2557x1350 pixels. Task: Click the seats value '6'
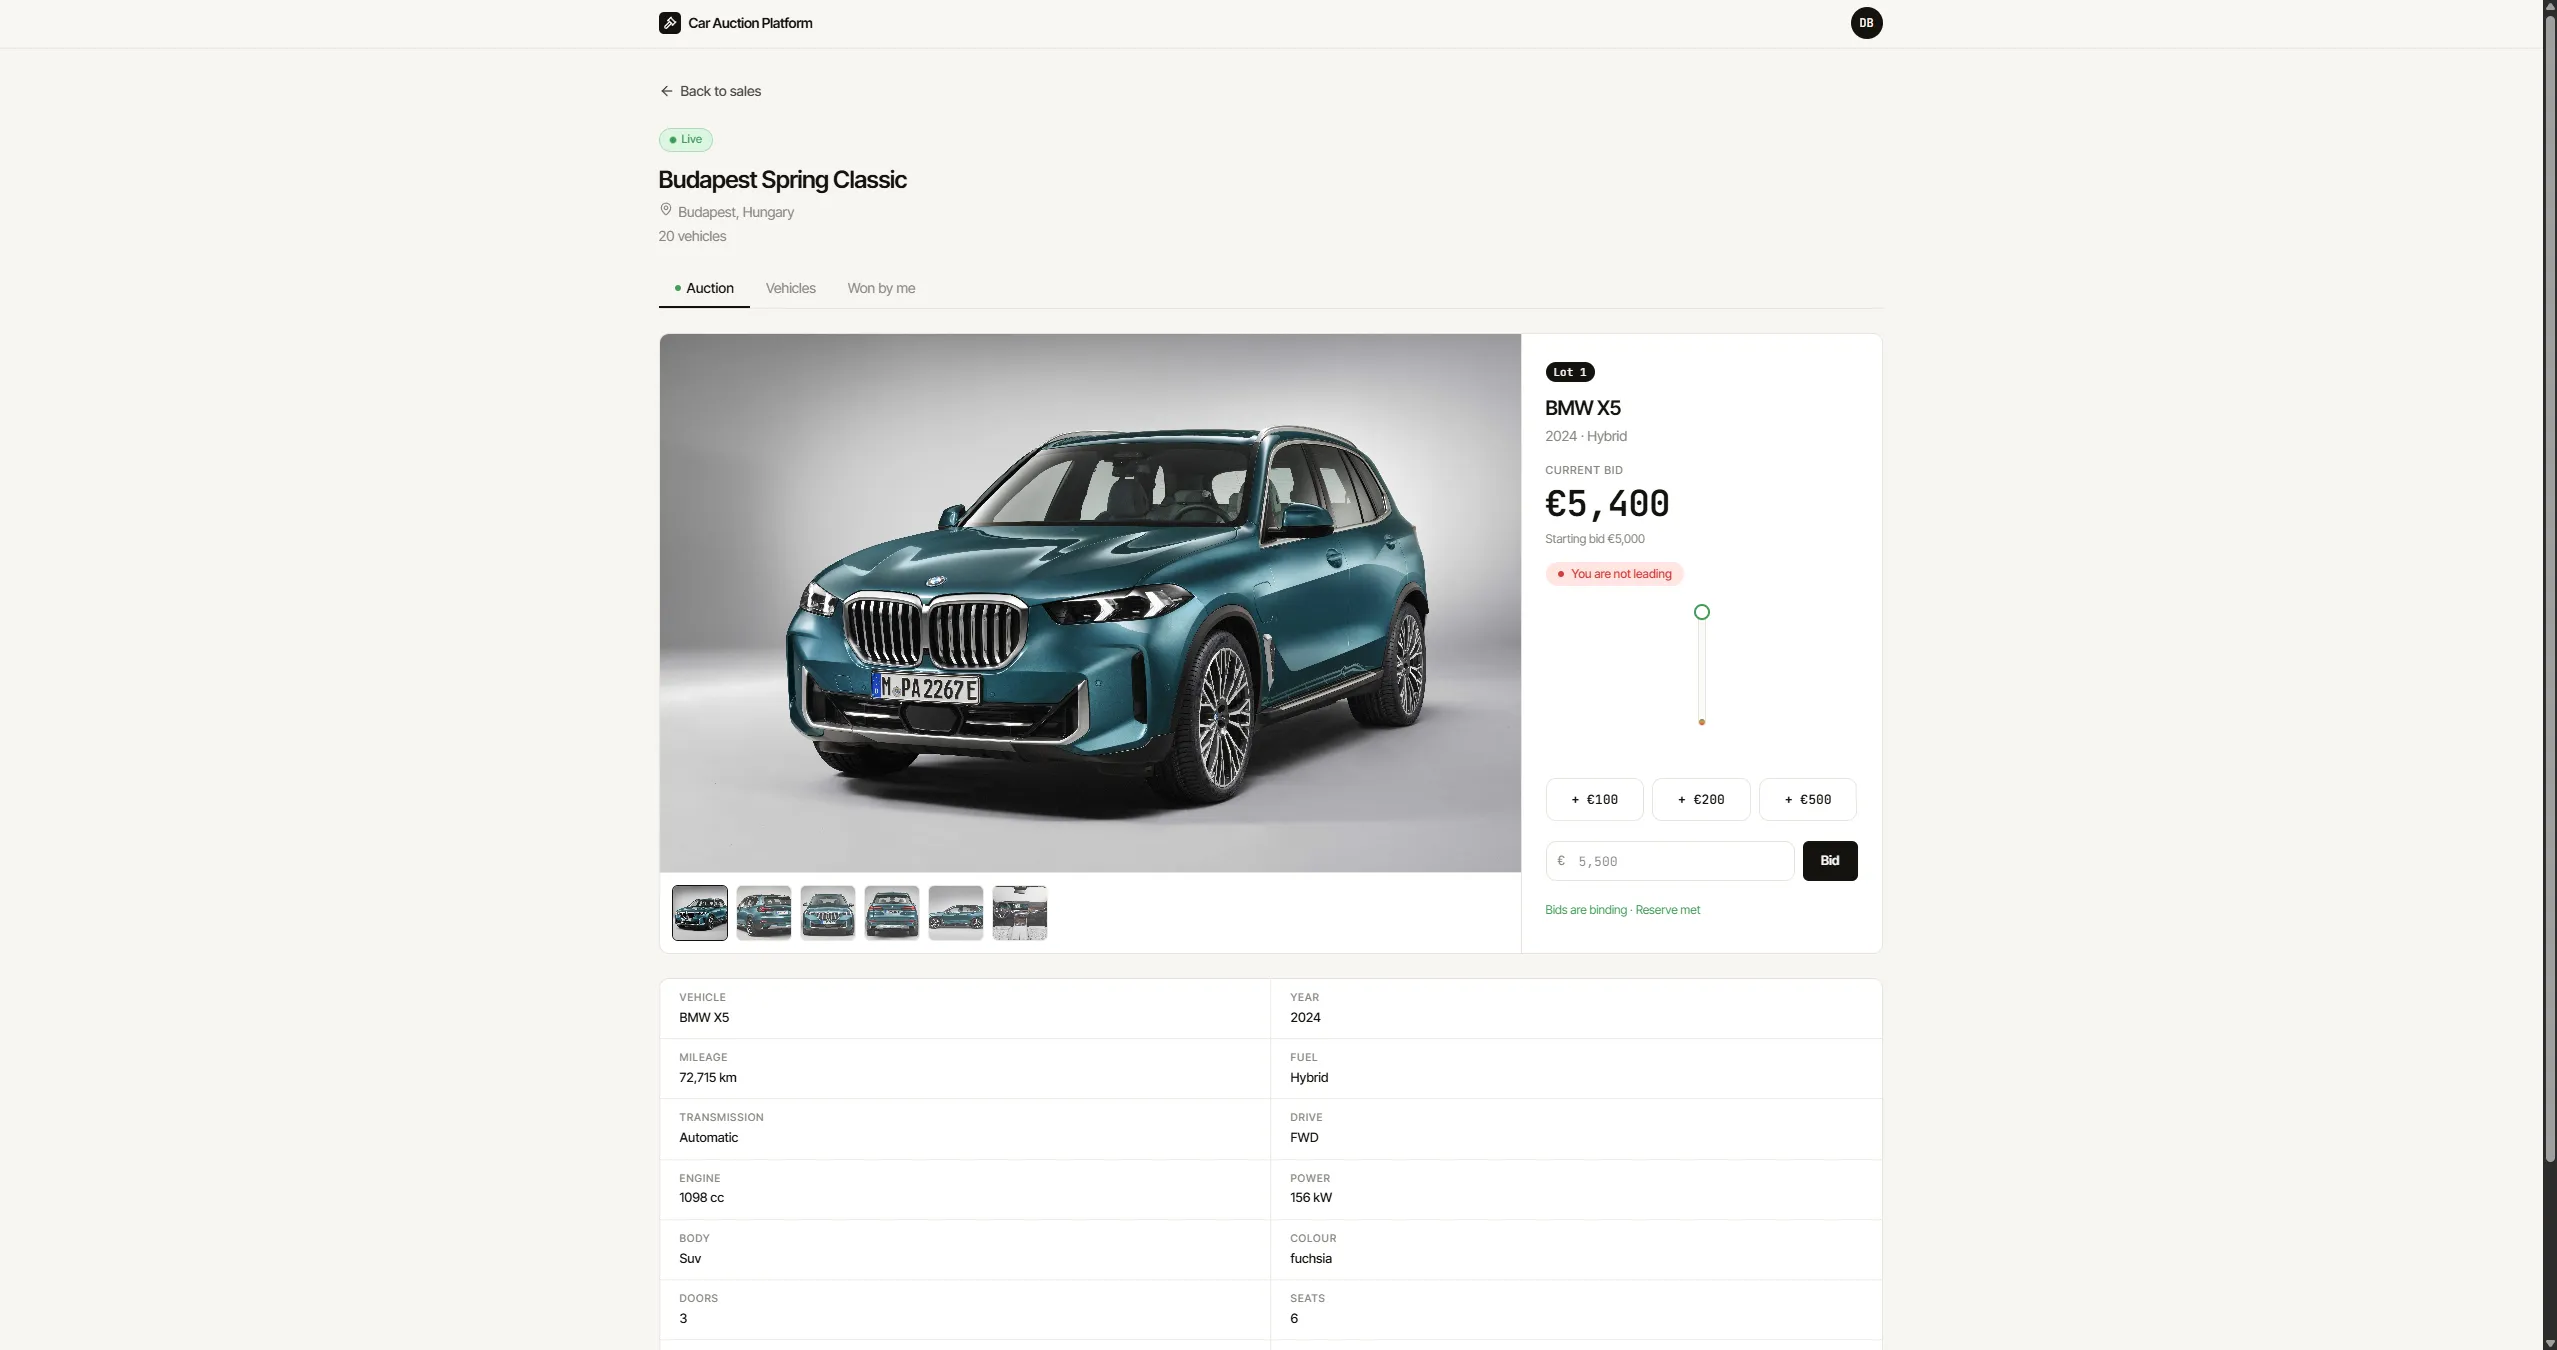1294,1318
